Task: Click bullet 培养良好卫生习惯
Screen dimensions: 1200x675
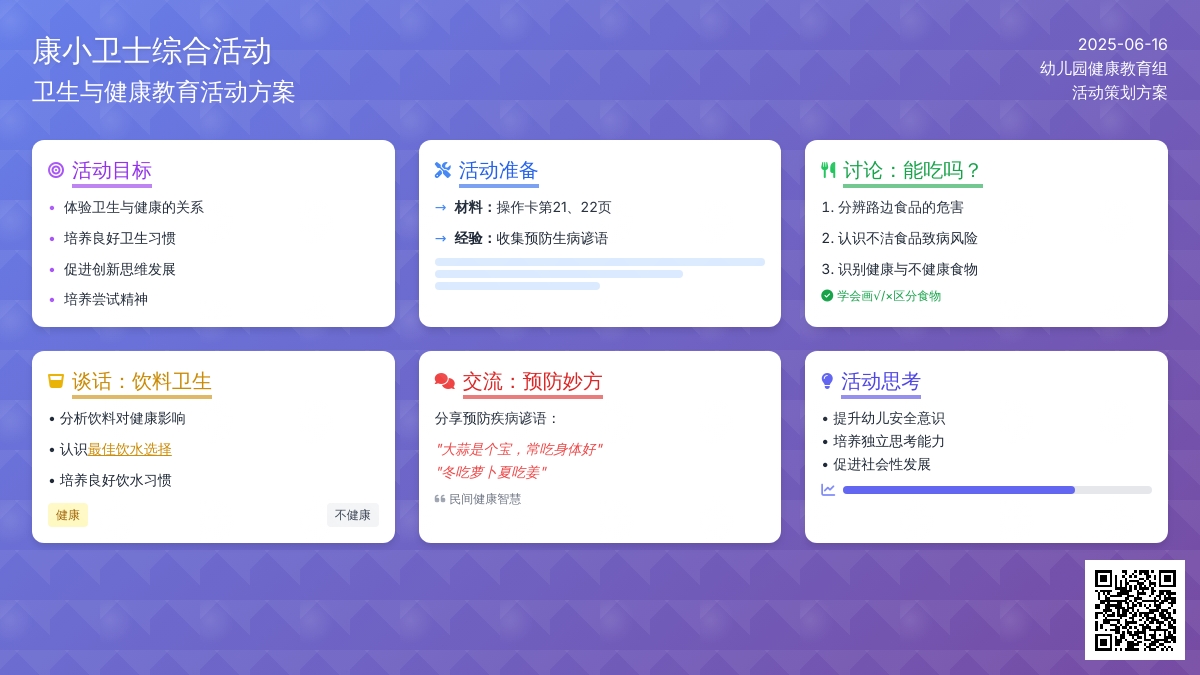Action: click(120, 238)
